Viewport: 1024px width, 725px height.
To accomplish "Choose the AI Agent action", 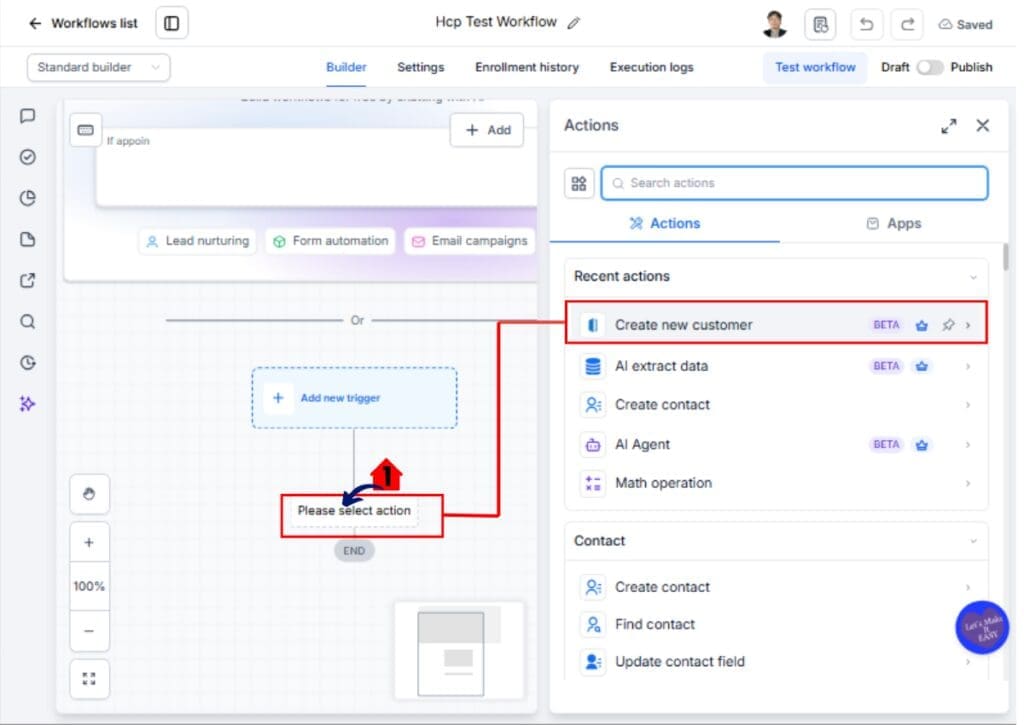I will pos(776,445).
